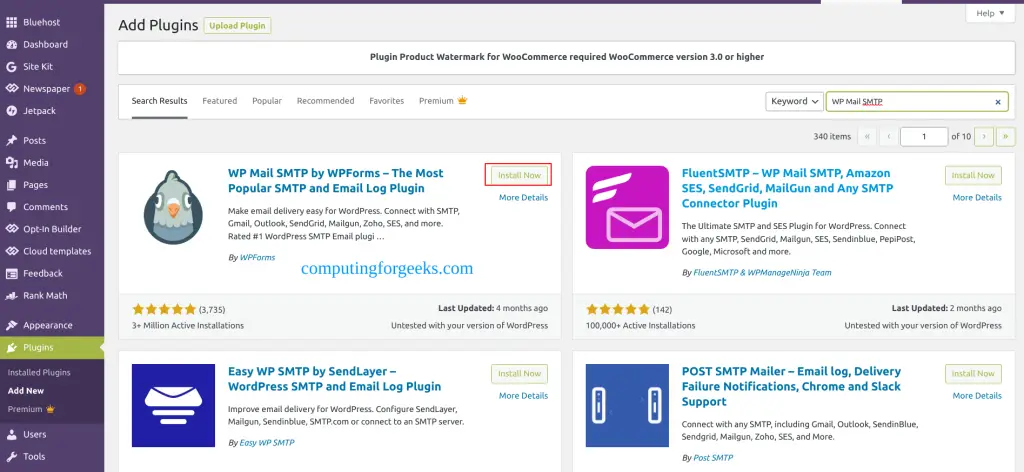
Task: Click the Tools wrench icon
Action: tap(11, 456)
